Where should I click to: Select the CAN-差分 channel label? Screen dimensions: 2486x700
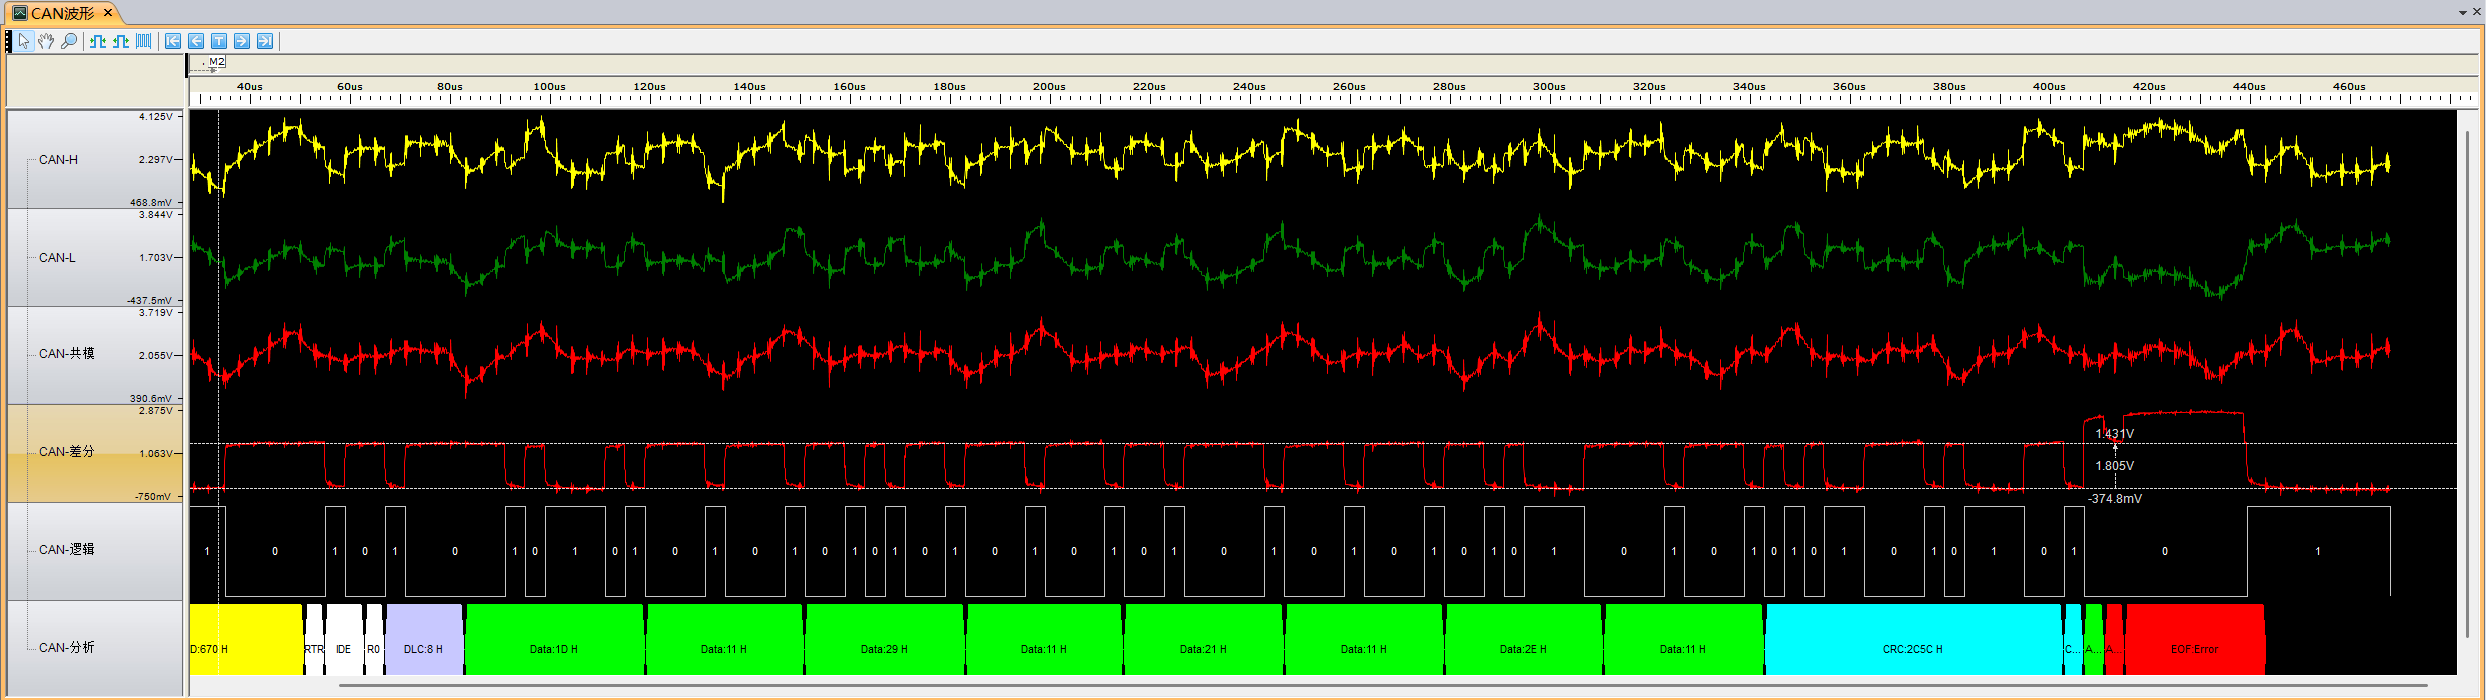[x=66, y=451]
